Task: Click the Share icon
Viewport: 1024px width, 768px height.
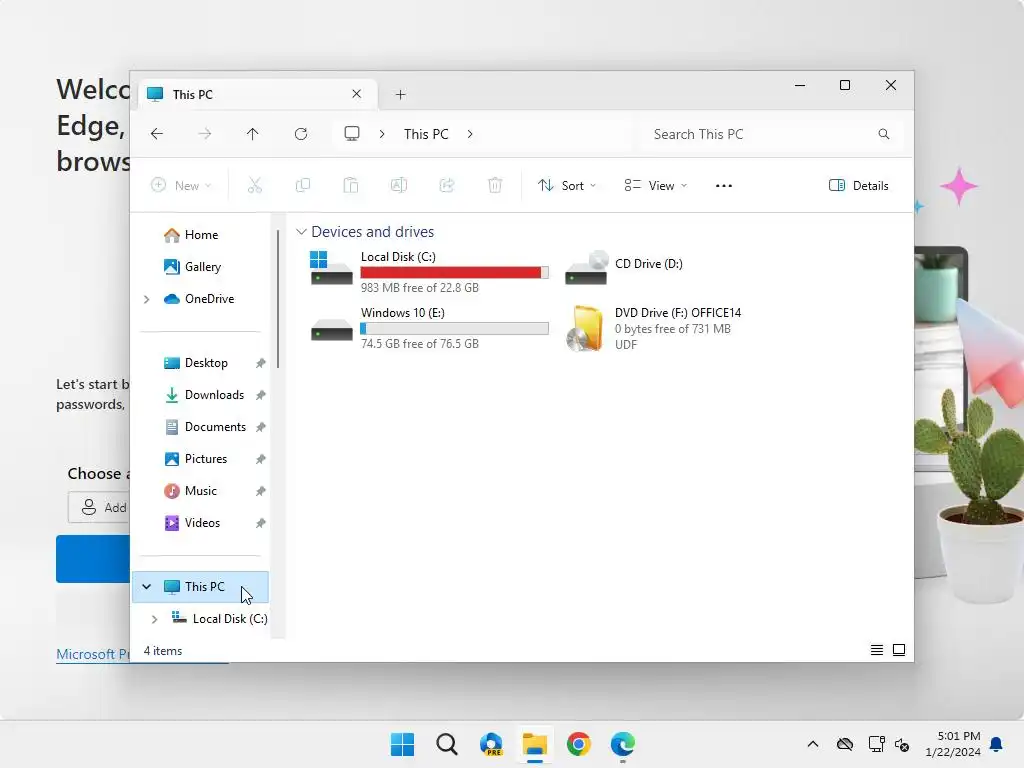Action: 447,185
